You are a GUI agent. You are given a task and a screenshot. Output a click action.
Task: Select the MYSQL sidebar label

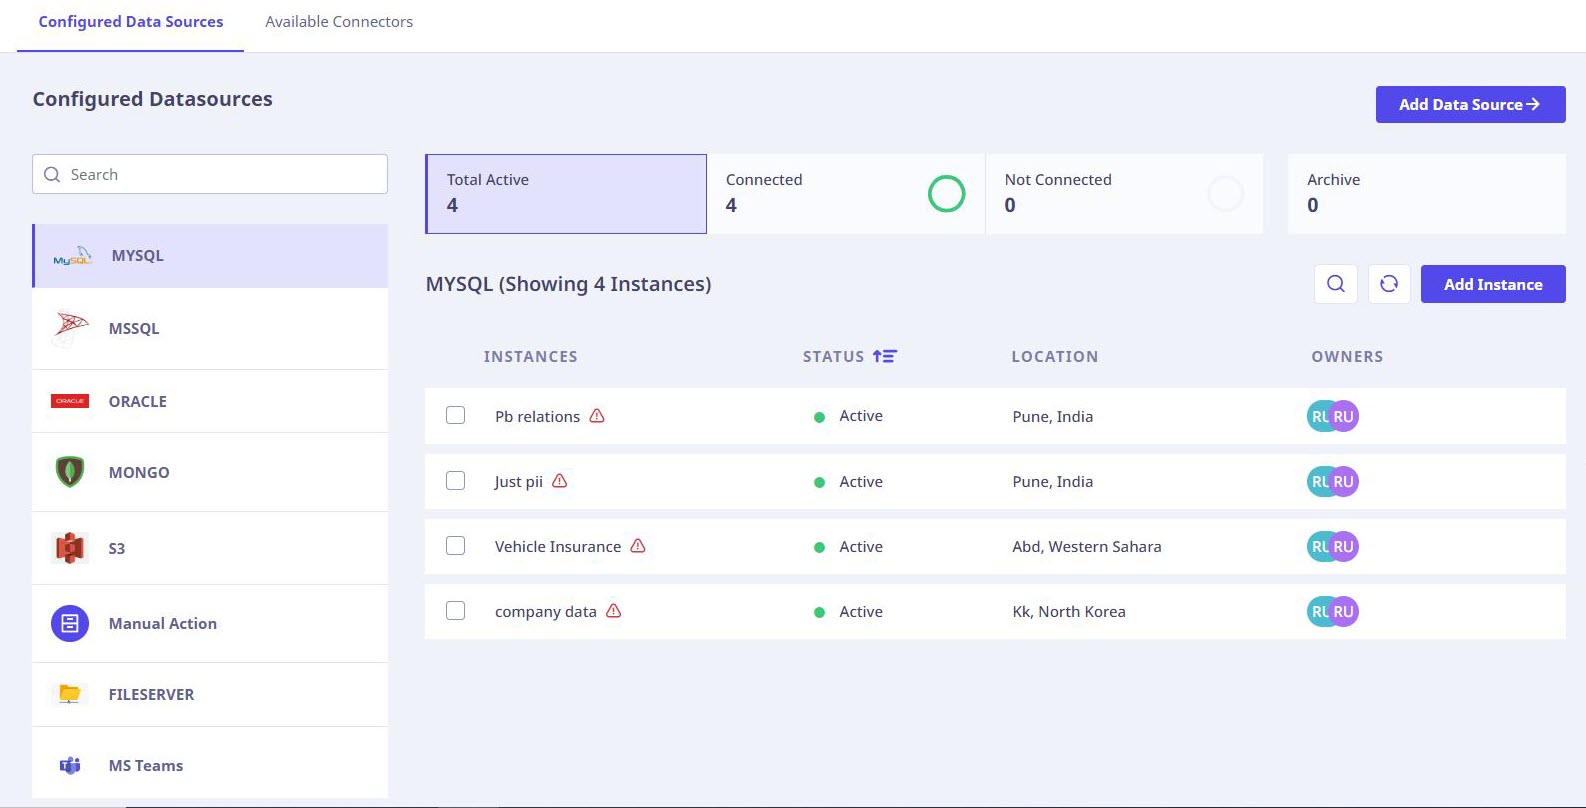click(138, 255)
